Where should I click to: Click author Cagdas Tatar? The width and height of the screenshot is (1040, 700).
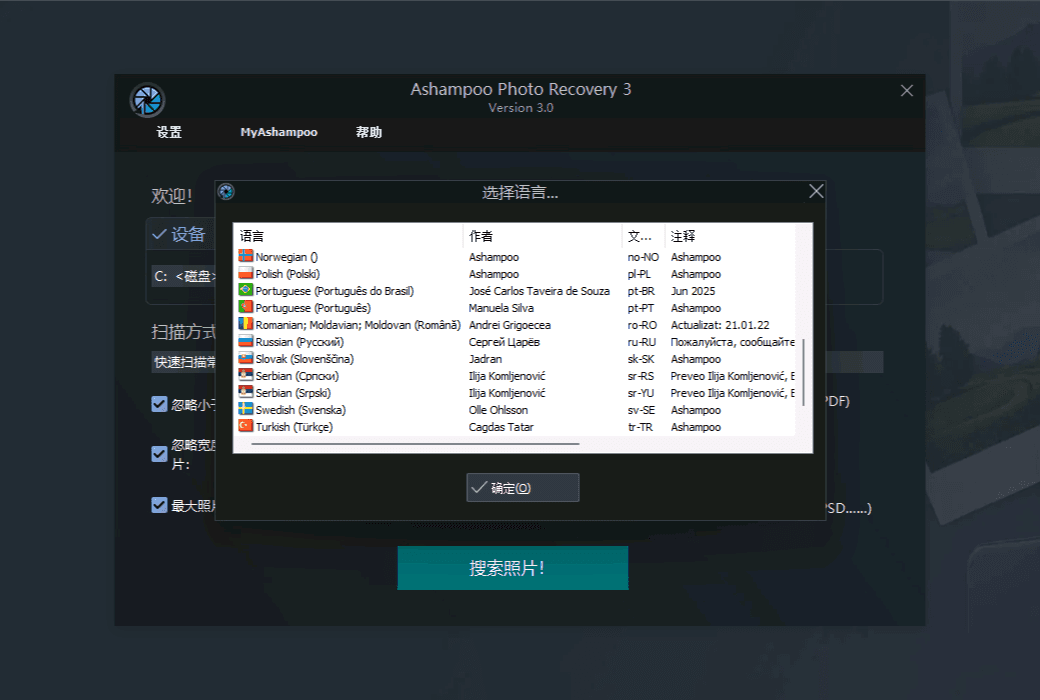(501, 427)
